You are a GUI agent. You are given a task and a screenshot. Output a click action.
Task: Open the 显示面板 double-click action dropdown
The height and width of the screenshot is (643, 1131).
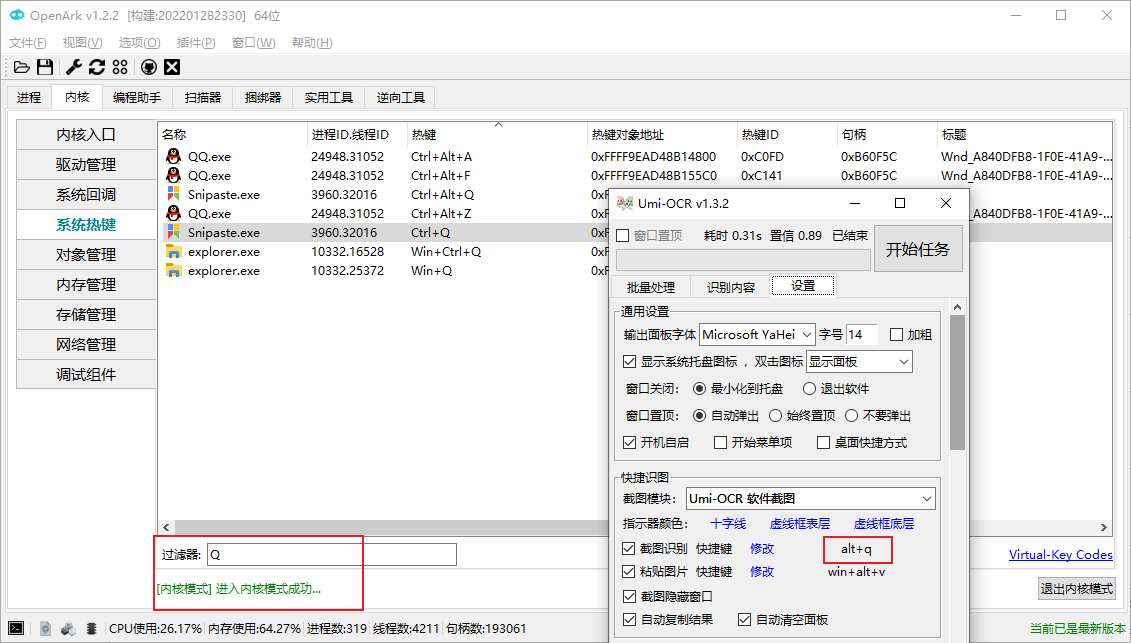pyautogui.click(x=859, y=362)
